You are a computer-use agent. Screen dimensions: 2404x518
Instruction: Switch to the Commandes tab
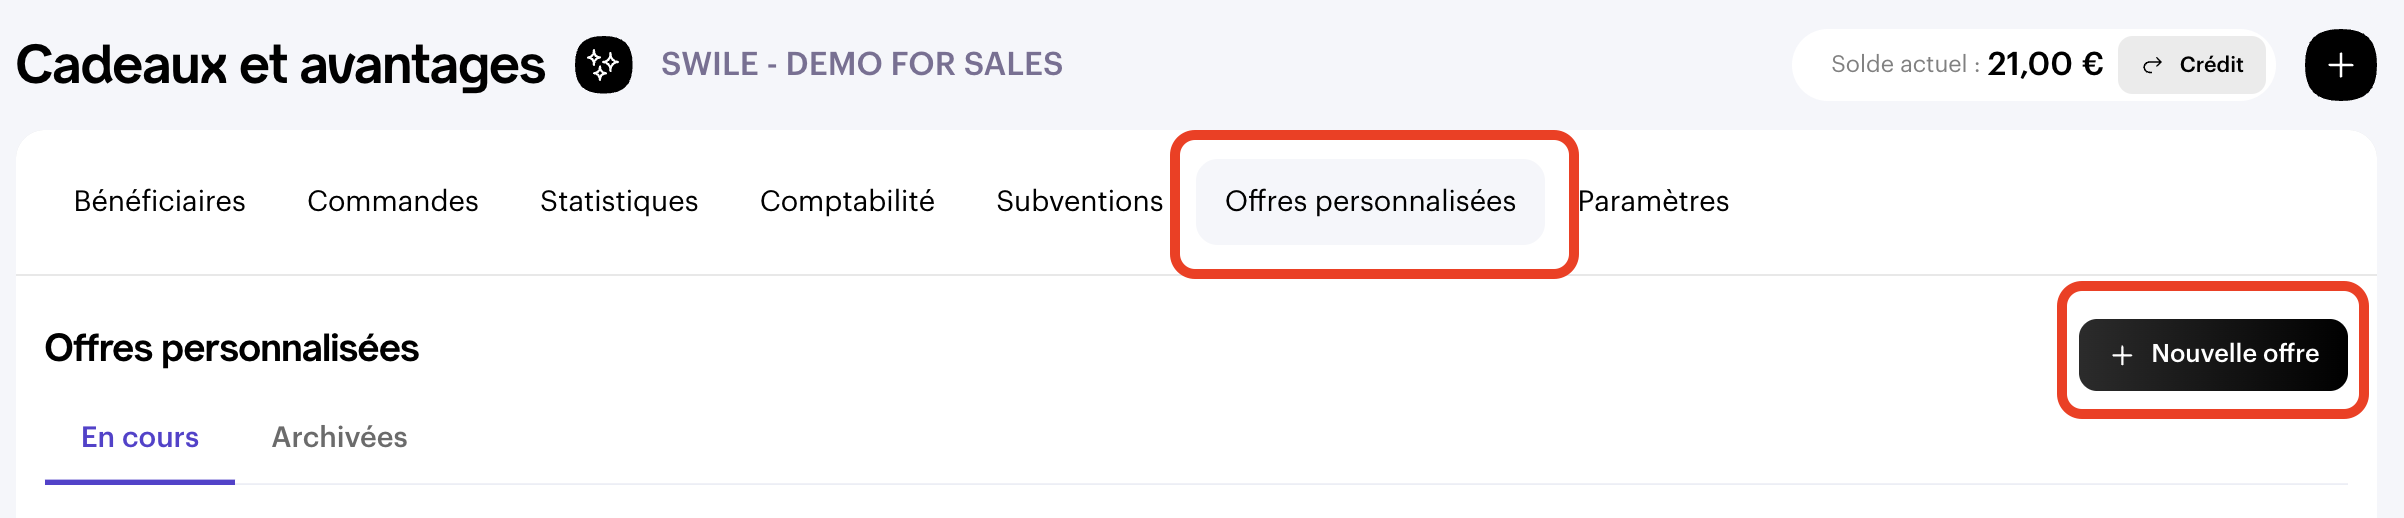click(393, 201)
